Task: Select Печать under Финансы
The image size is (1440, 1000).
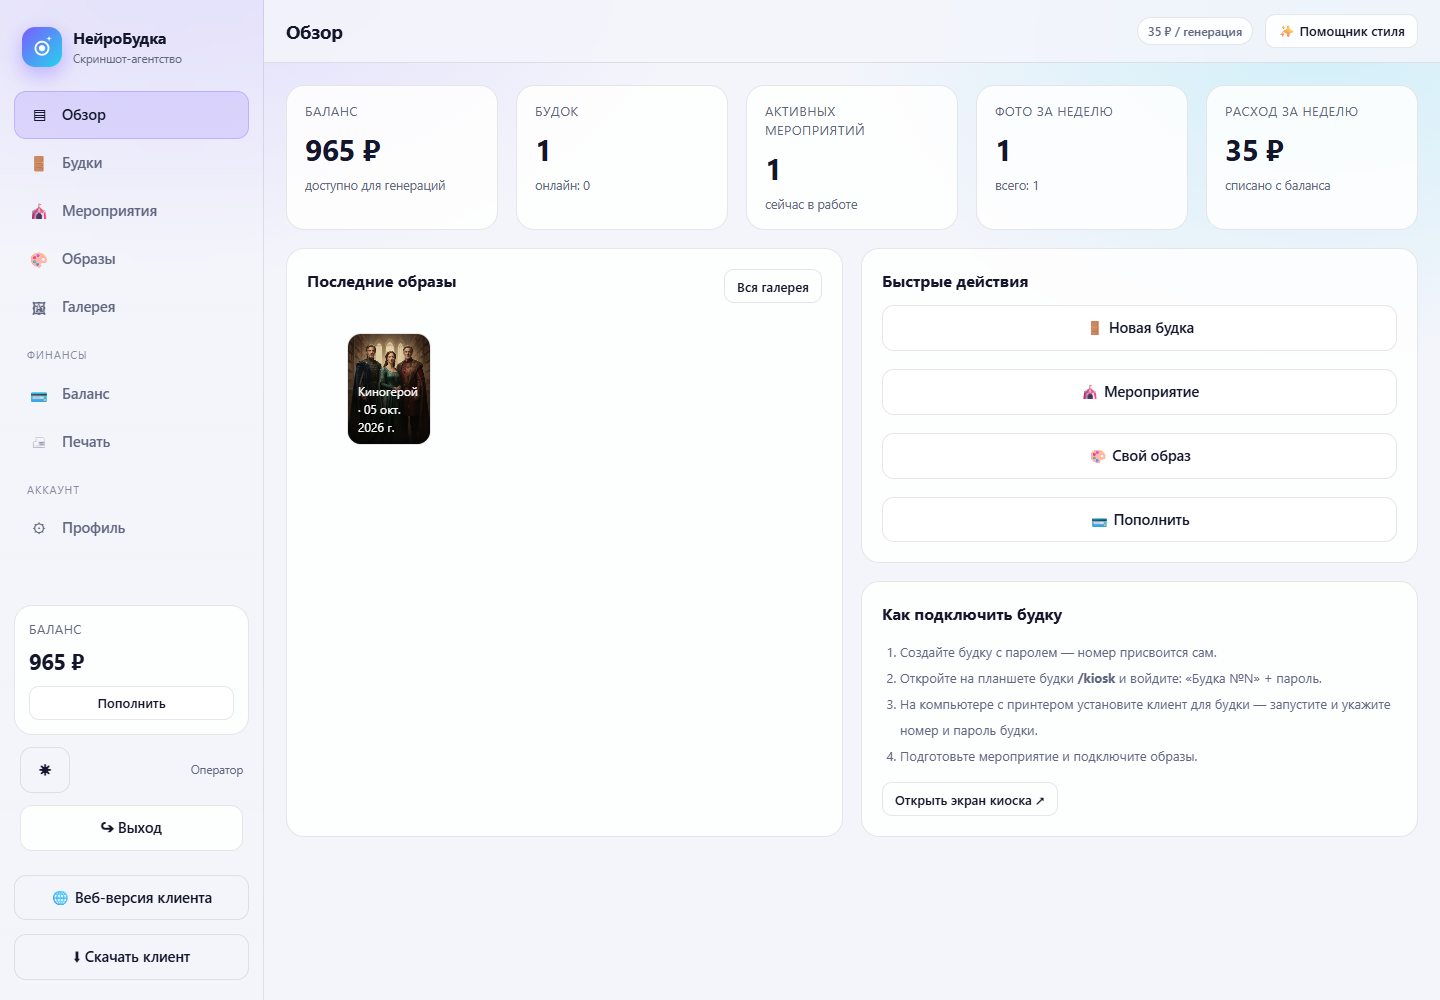Action: click(131, 442)
